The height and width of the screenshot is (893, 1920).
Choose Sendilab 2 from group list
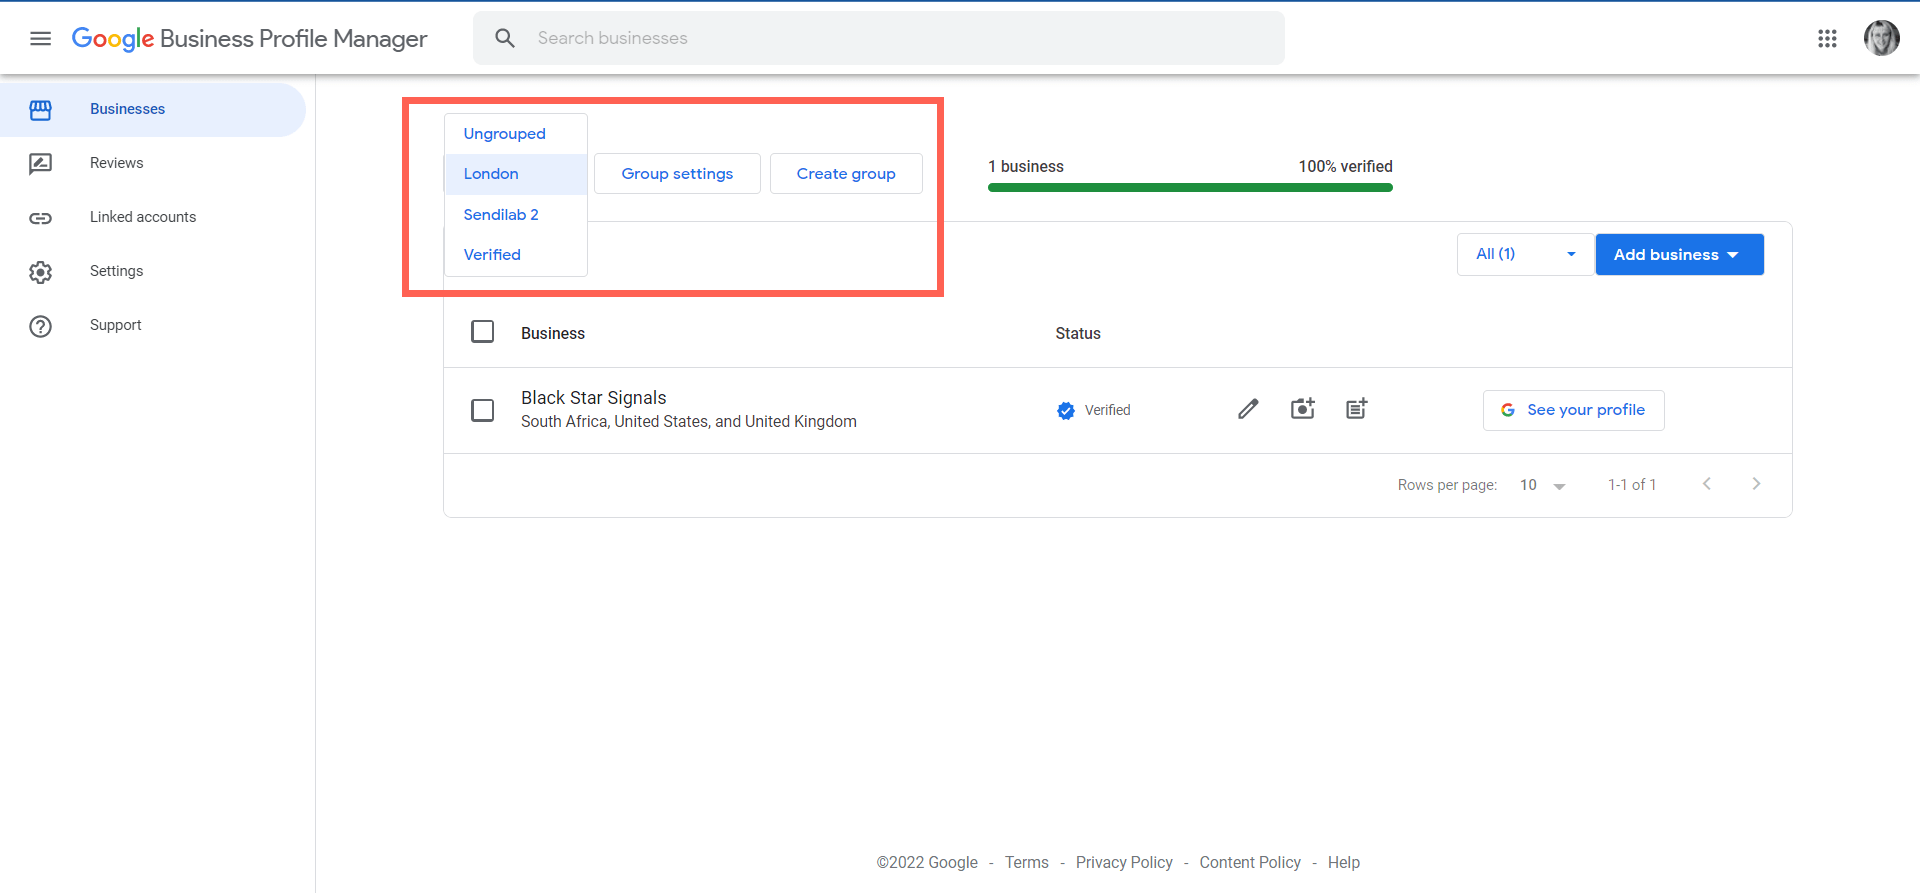(x=501, y=215)
